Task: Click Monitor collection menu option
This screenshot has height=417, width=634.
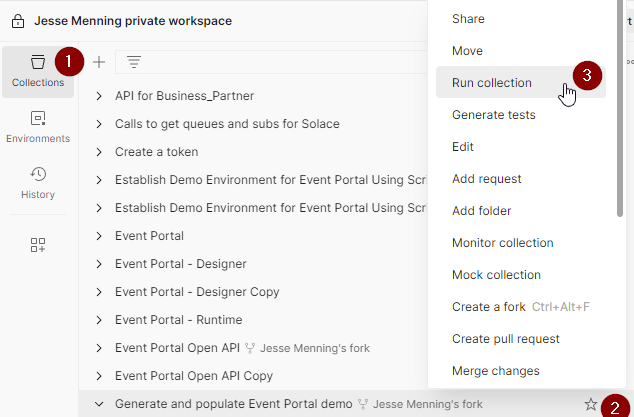Action: click(502, 243)
